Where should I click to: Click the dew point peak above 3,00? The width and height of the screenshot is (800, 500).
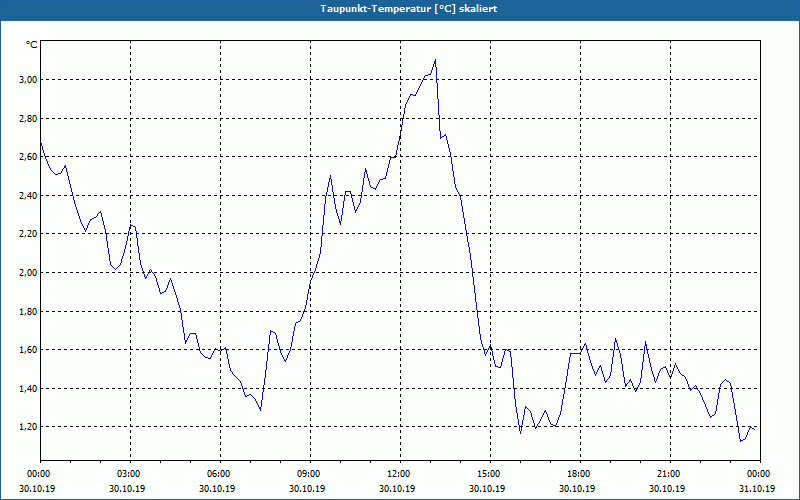435,60
